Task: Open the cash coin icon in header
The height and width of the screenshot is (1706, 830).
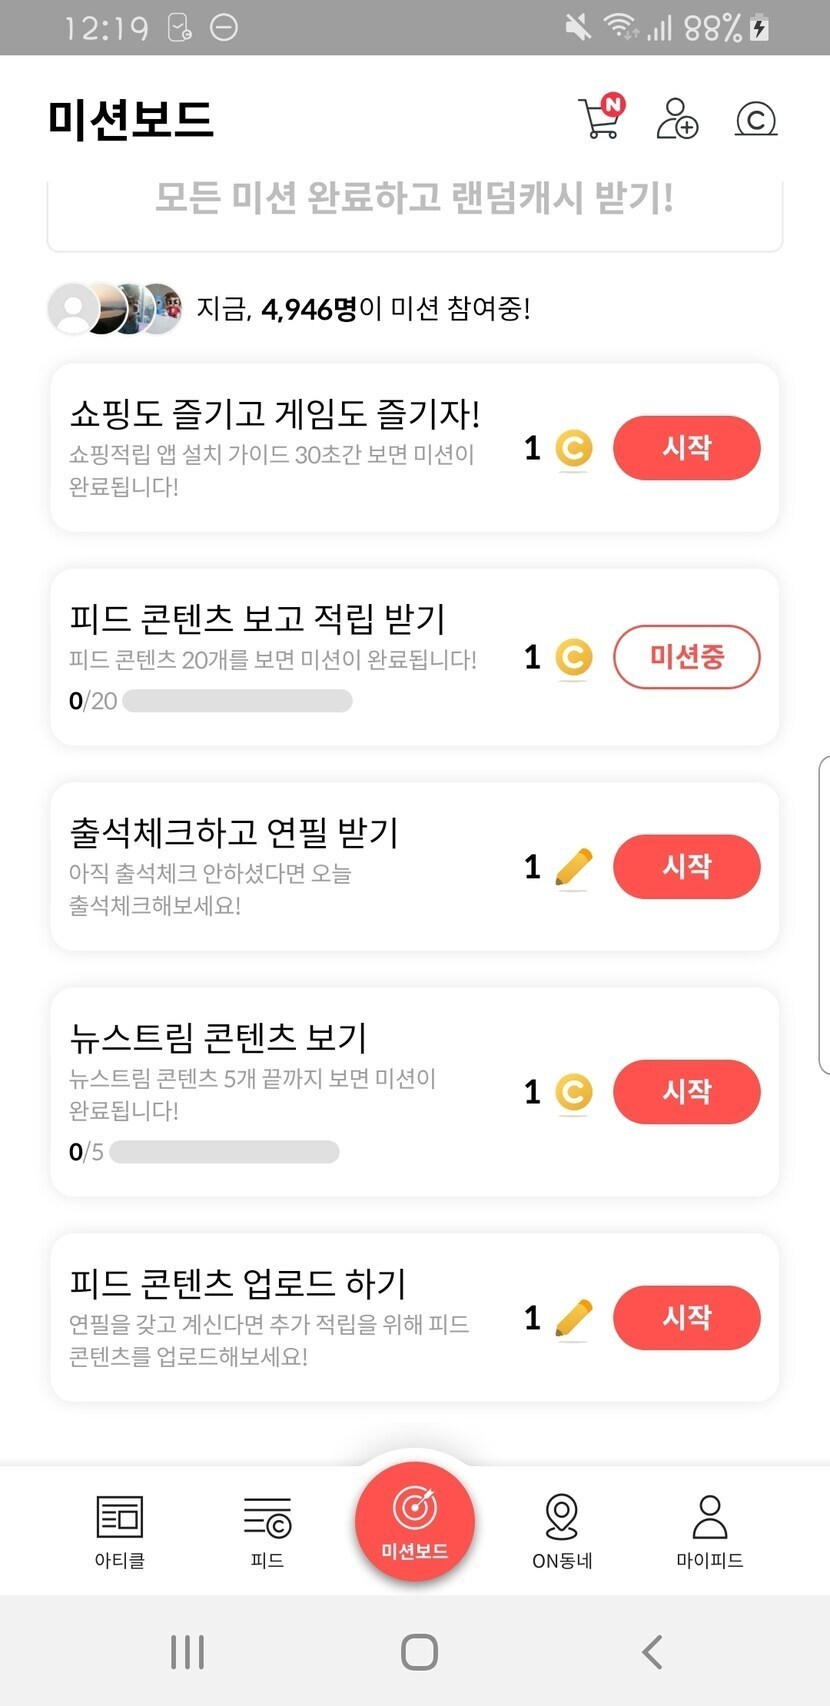Action: tap(756, 119)
